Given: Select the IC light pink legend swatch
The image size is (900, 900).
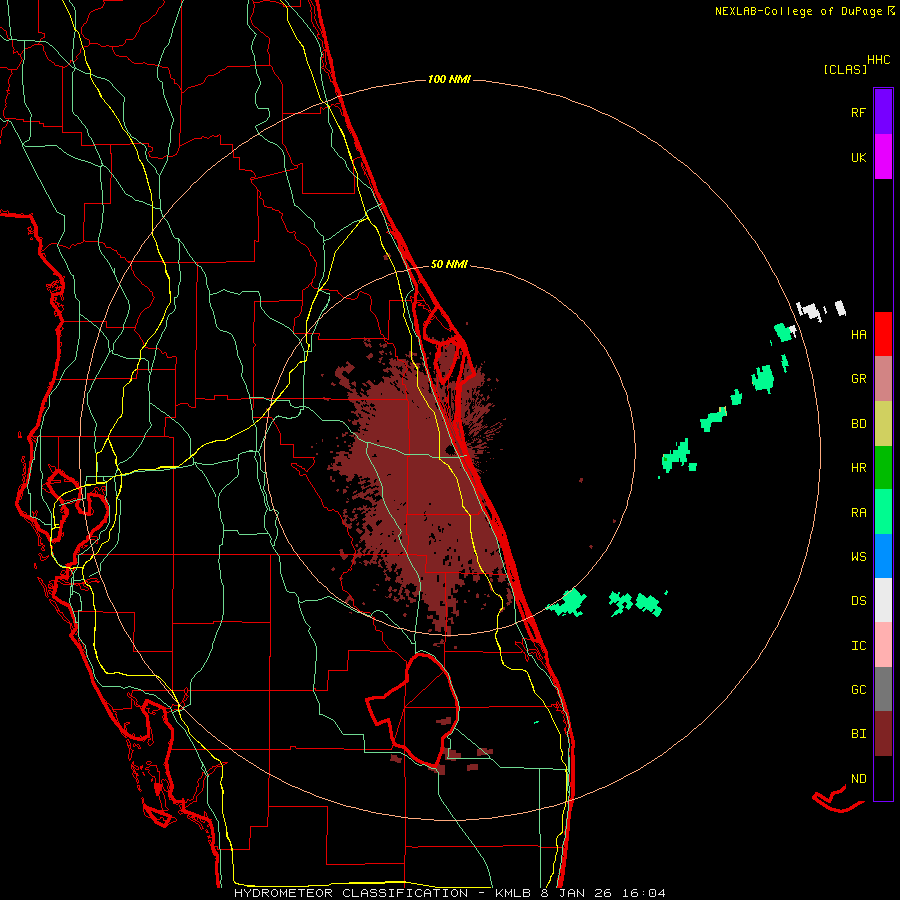Looking at the screenshot, I should (x=883, y=645).
